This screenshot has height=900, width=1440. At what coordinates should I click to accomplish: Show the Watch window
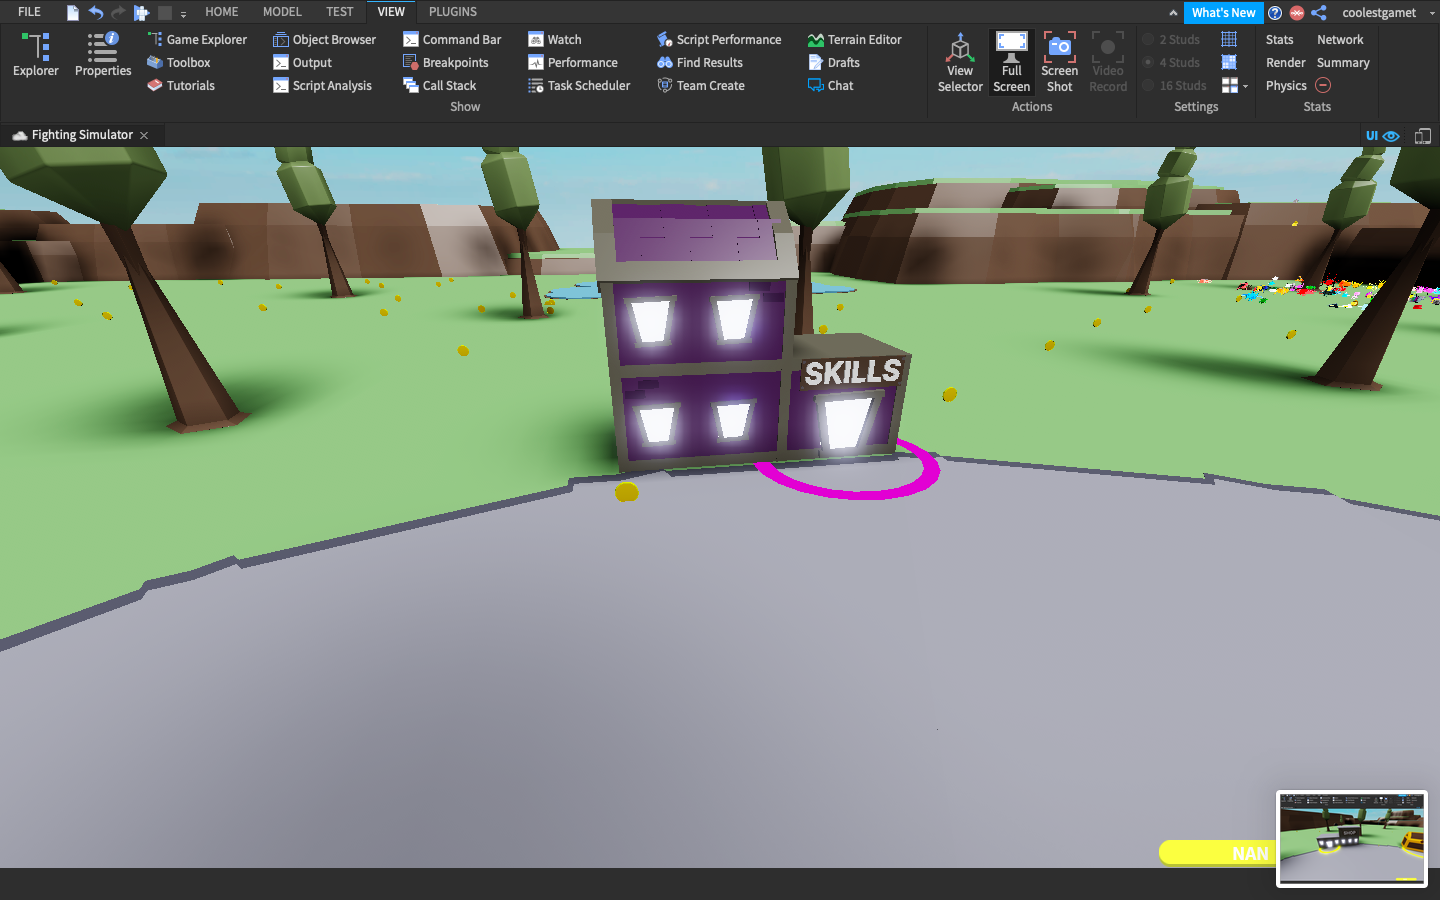tap(554, 39)
